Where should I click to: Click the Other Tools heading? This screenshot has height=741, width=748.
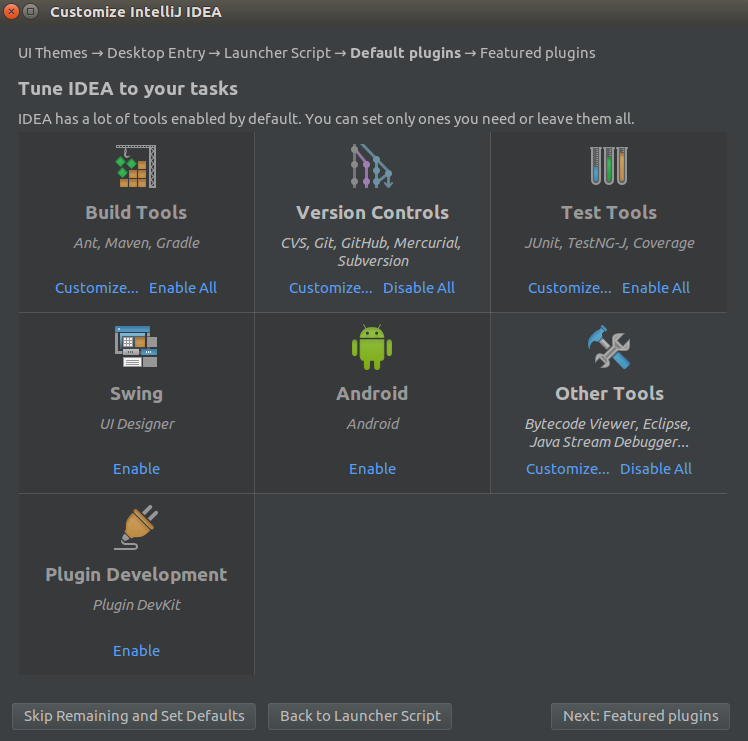tap(609, 394)
